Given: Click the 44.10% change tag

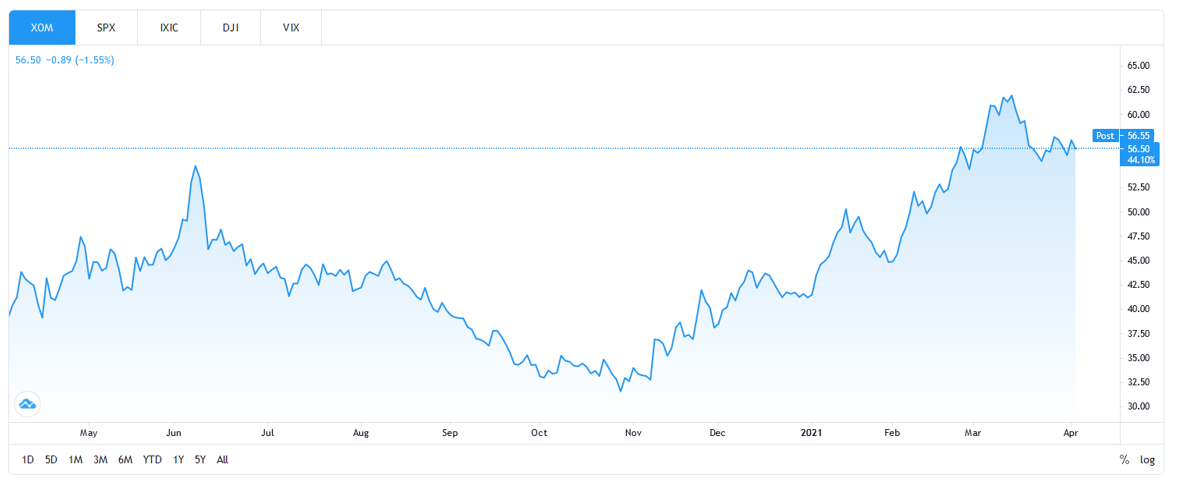Looking at the screenshot, I should point(1141,159).
